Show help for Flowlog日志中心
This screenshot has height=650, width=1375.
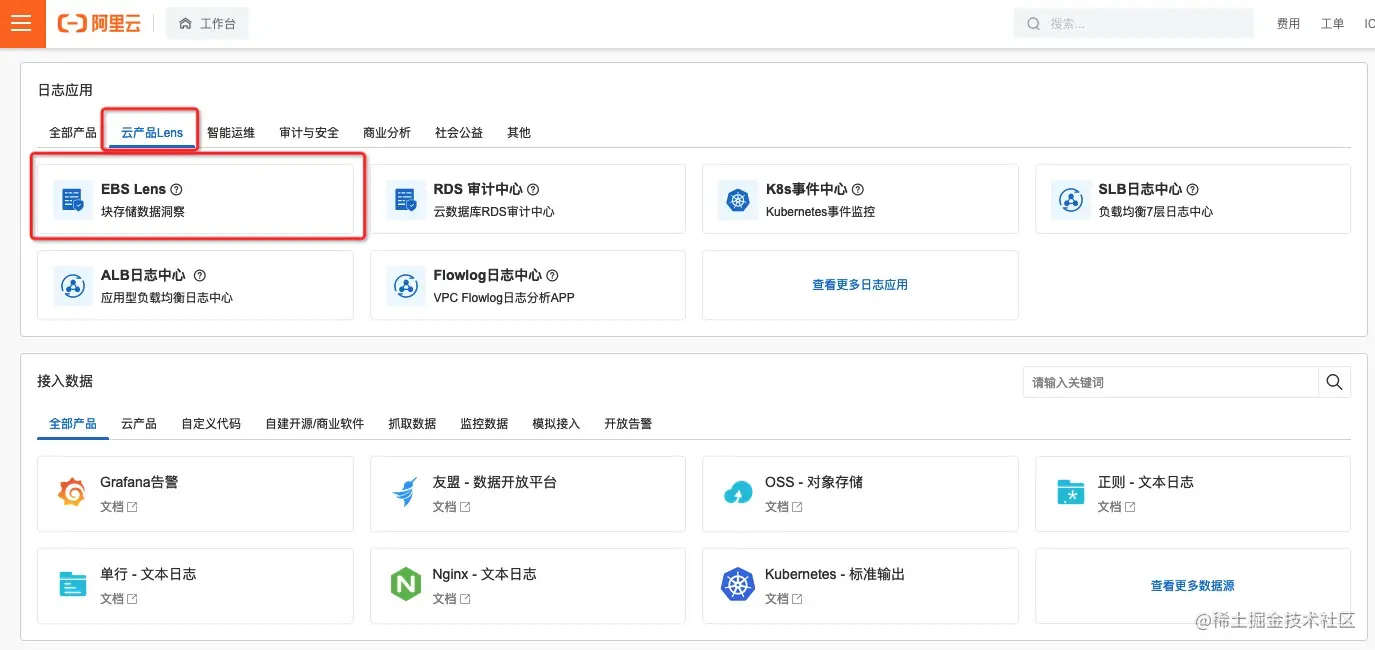coord(552,275)
